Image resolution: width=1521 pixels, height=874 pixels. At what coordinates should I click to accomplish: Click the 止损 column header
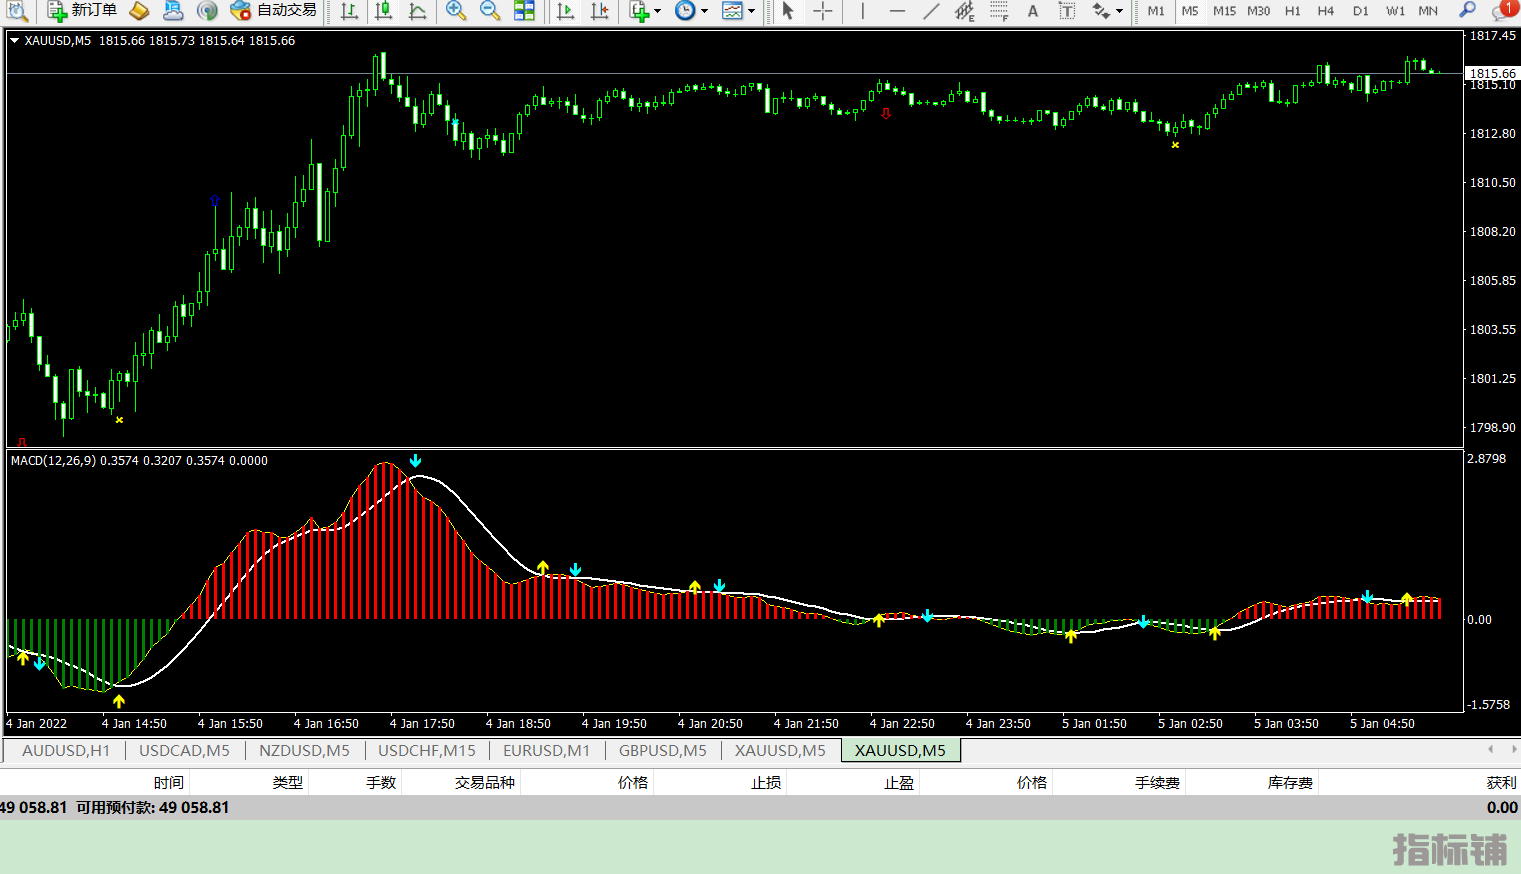[x=766, y=782]
